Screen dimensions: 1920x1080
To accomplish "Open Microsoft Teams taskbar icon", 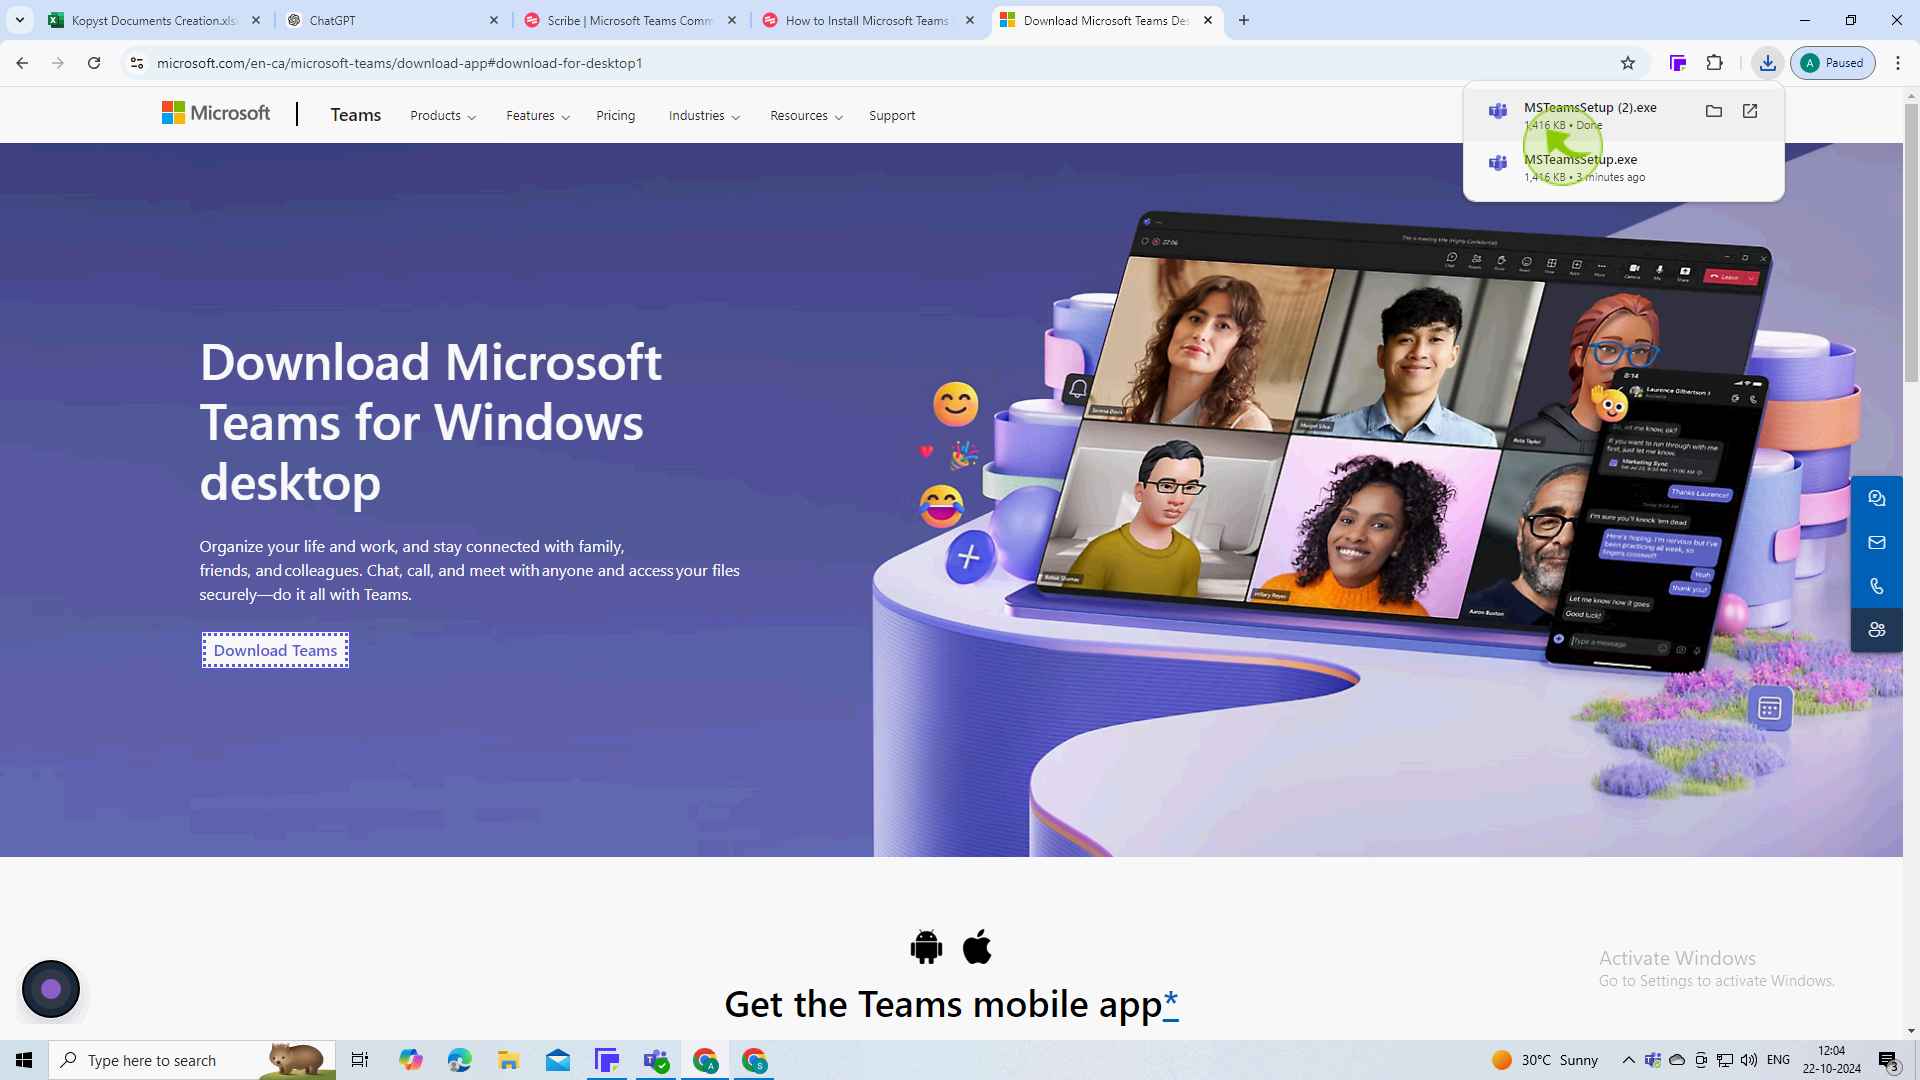I will (656, 1060).
